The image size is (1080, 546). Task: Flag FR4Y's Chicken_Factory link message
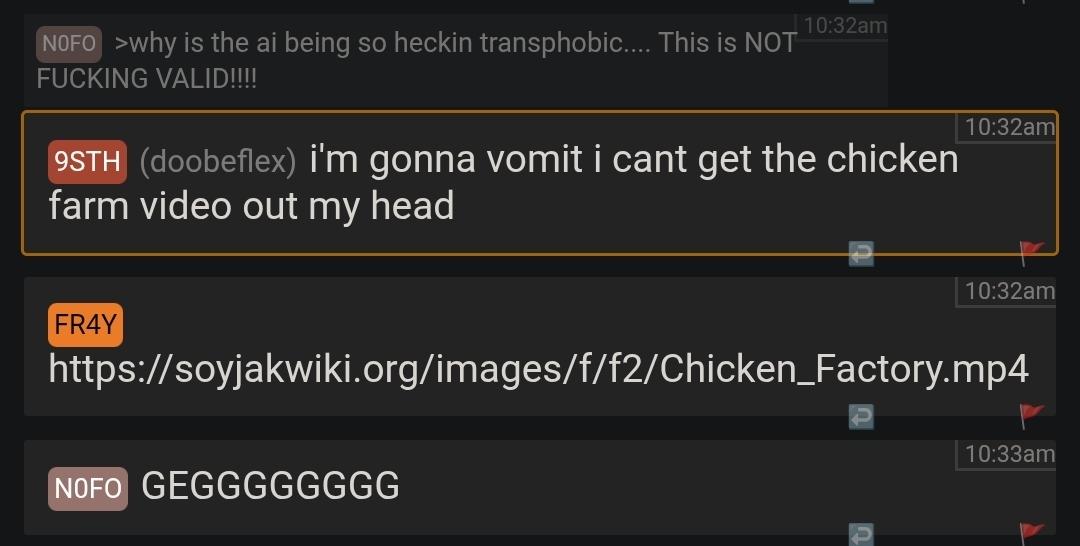coord(1031,416)
